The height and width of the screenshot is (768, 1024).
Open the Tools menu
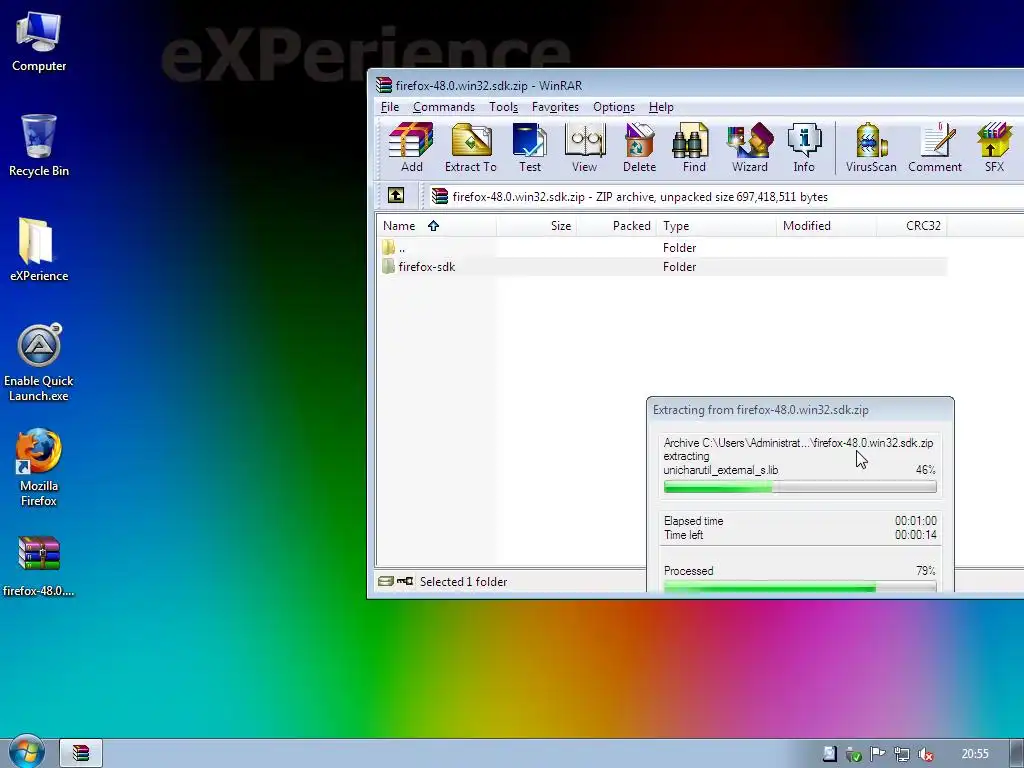pyautogui.click(x=504, y=106)
